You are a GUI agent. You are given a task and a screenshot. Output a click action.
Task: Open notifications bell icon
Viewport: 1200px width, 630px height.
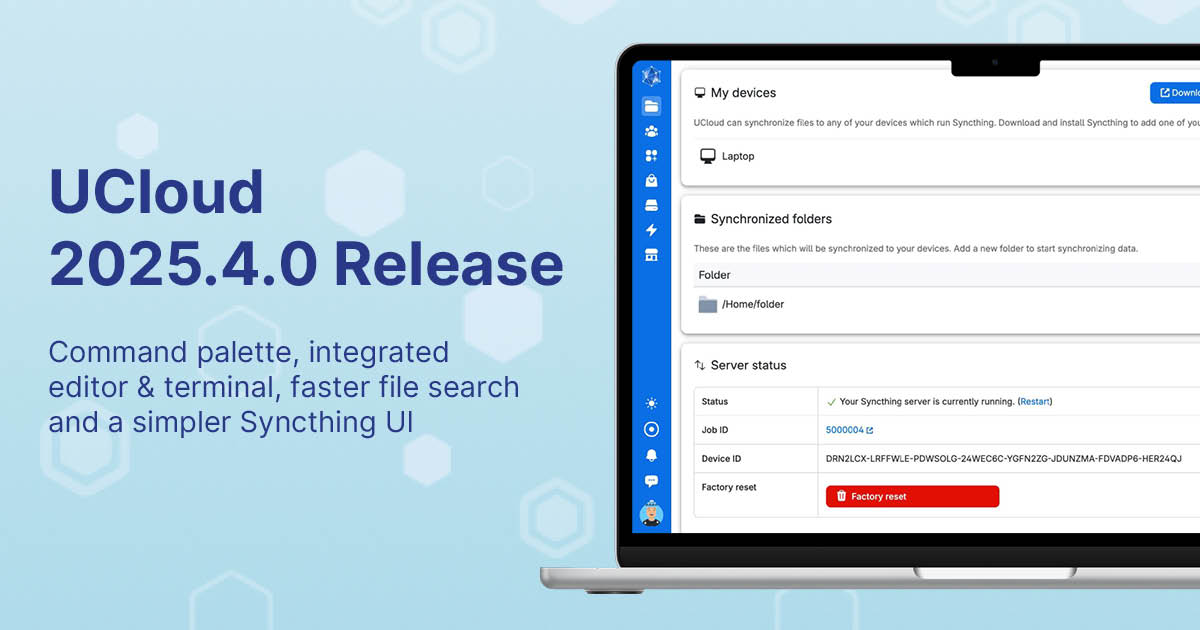(651, 455)
